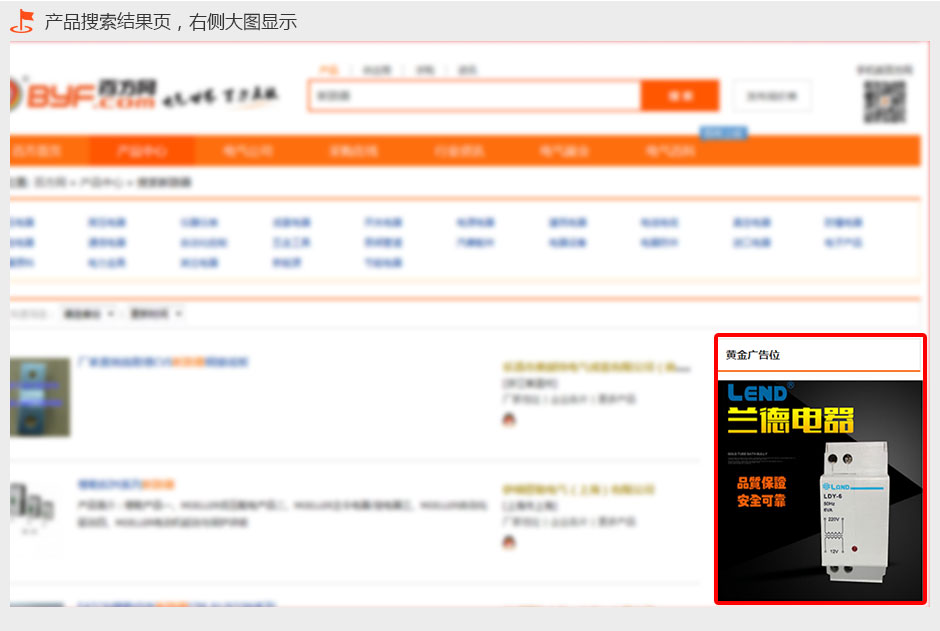
Task: Click the orange flag icon beside the page title
Action: (x=22, y=21)
